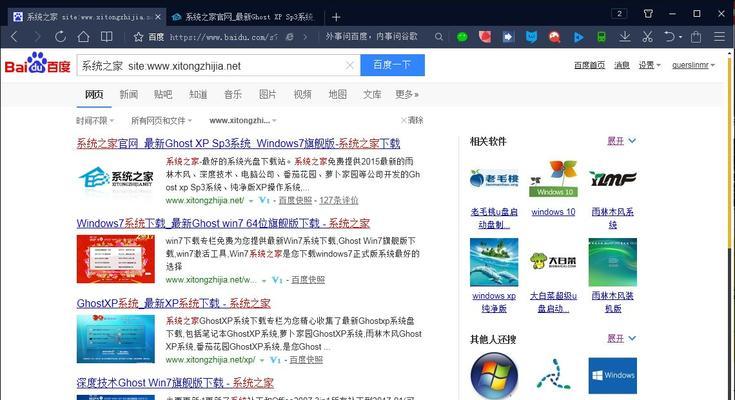Open the 时间不限 time filter dropdown

point(95,121)
